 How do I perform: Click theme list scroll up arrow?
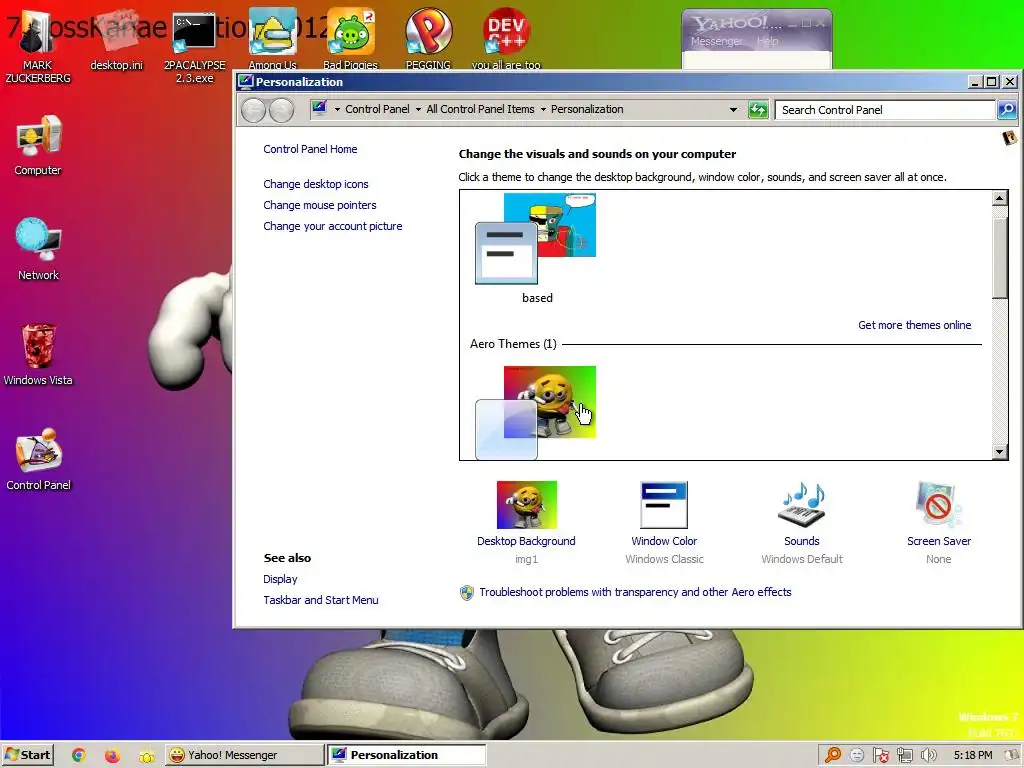click(1000, 198)
